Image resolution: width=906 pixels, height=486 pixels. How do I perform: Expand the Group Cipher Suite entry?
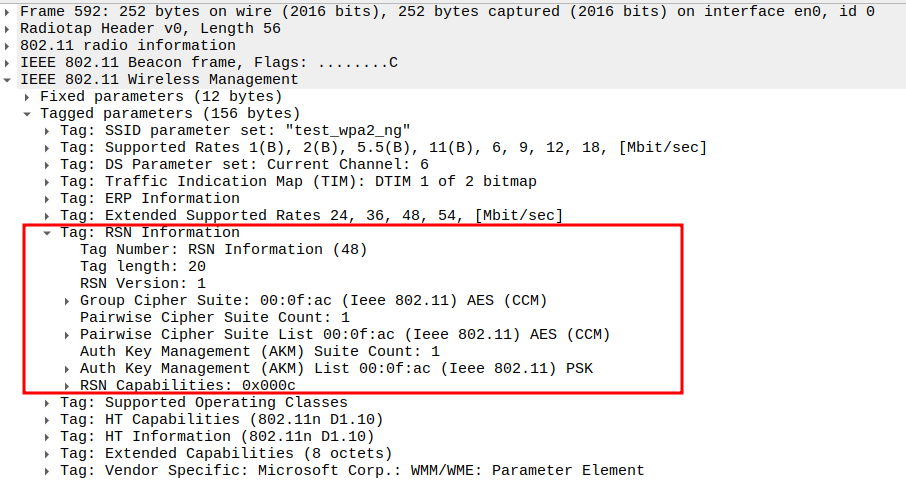pyautogui.click(x=68, y=300)
